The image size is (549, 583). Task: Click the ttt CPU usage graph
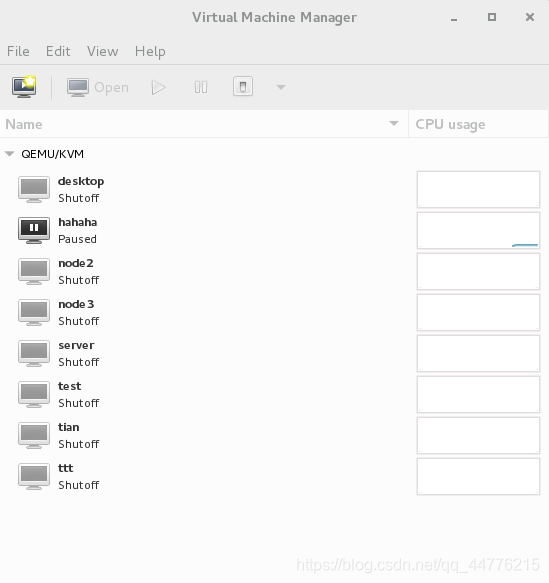point(478,477)
